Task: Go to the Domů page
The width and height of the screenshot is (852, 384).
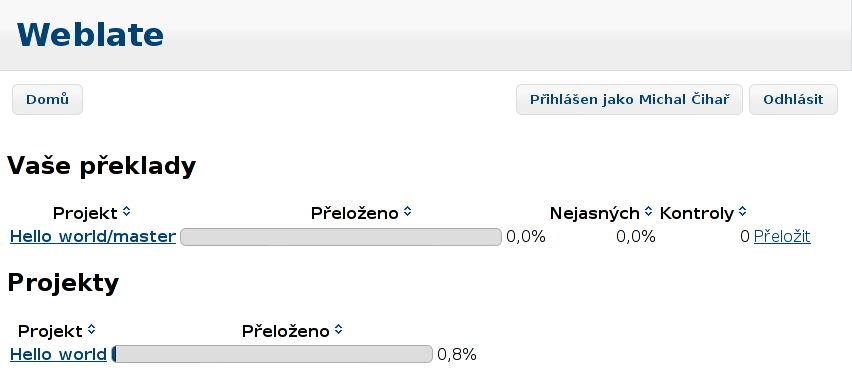Action: (47, 99)
